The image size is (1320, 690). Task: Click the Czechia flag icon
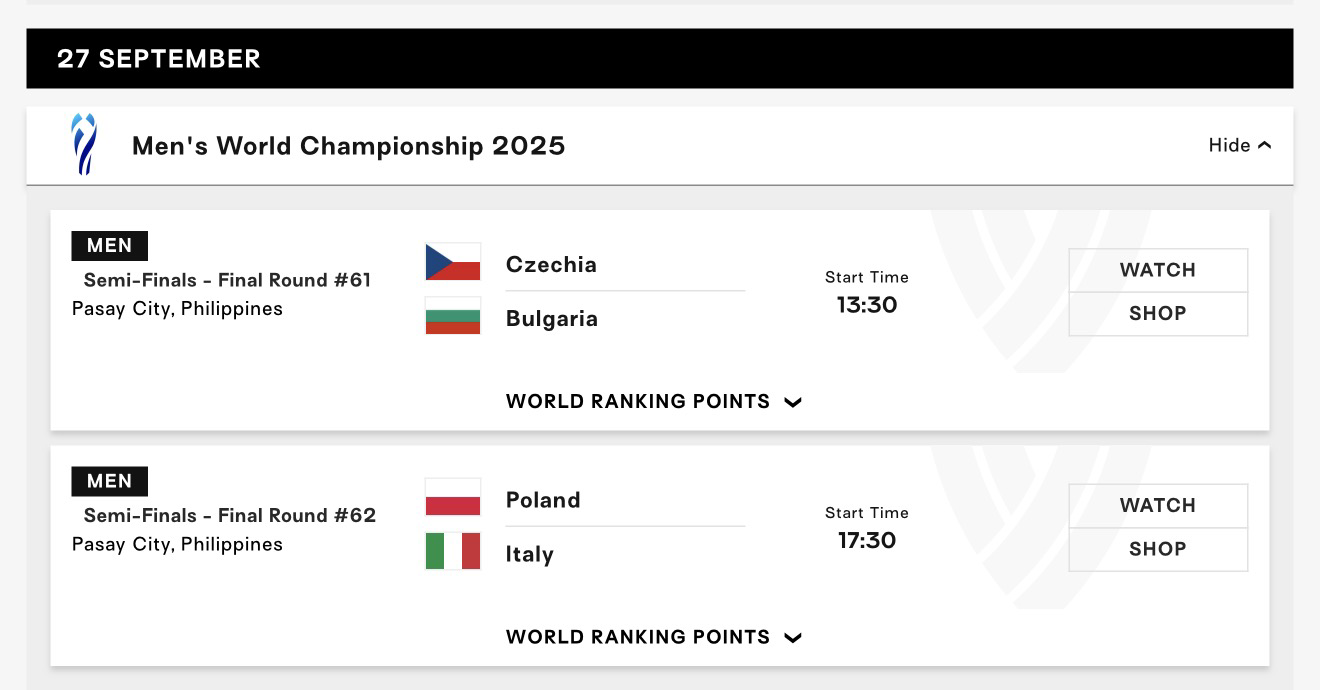click(x=453, y=262)
